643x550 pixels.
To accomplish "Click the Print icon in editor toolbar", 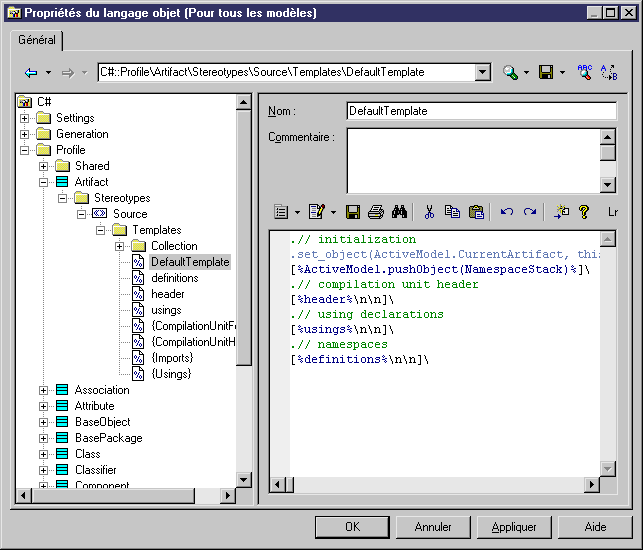I will [x=375, y=212].
